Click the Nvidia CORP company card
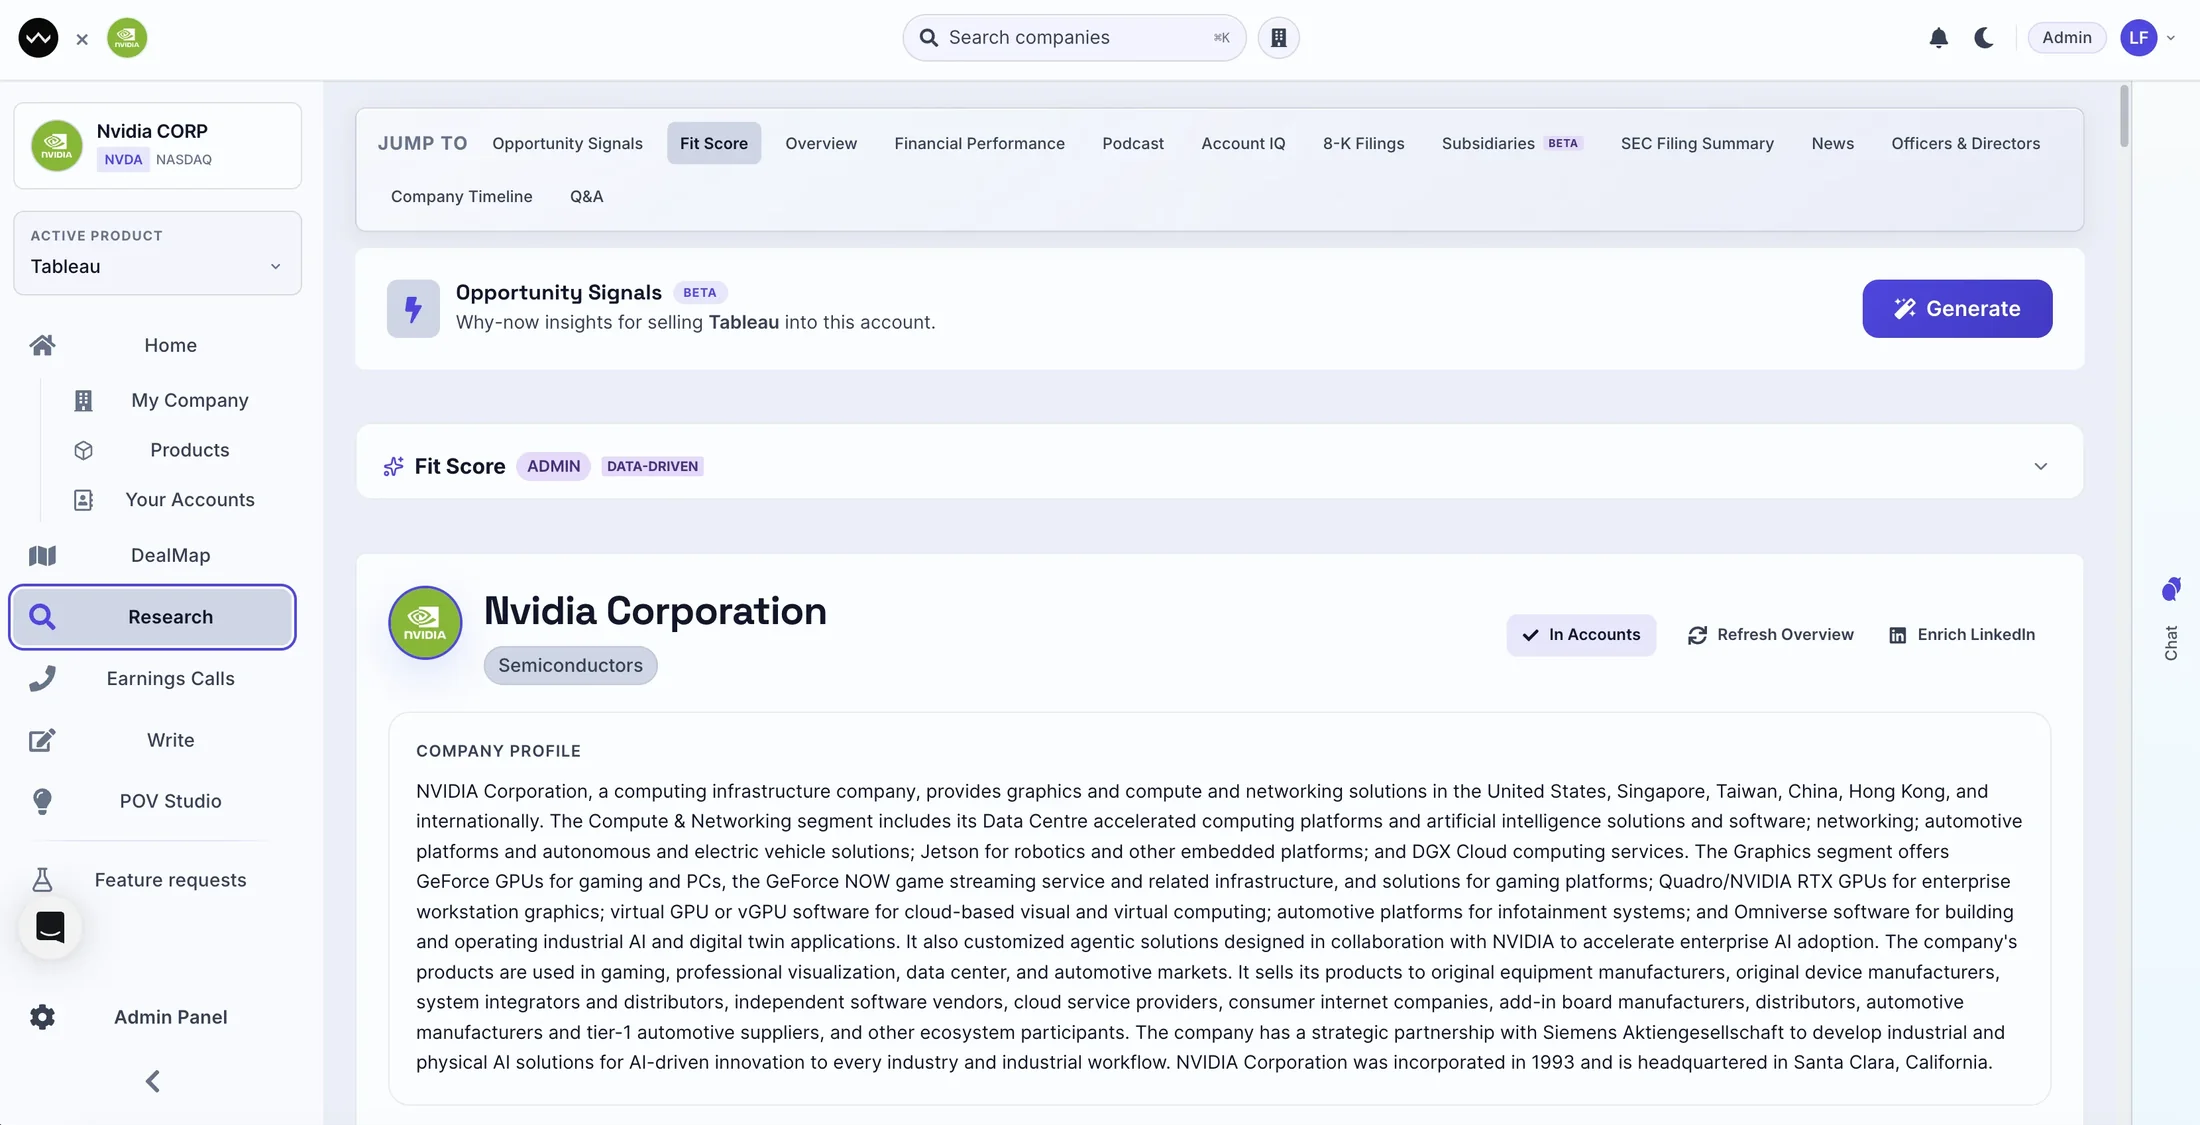Screen dimensions: 2200x1125 [157, 146]
